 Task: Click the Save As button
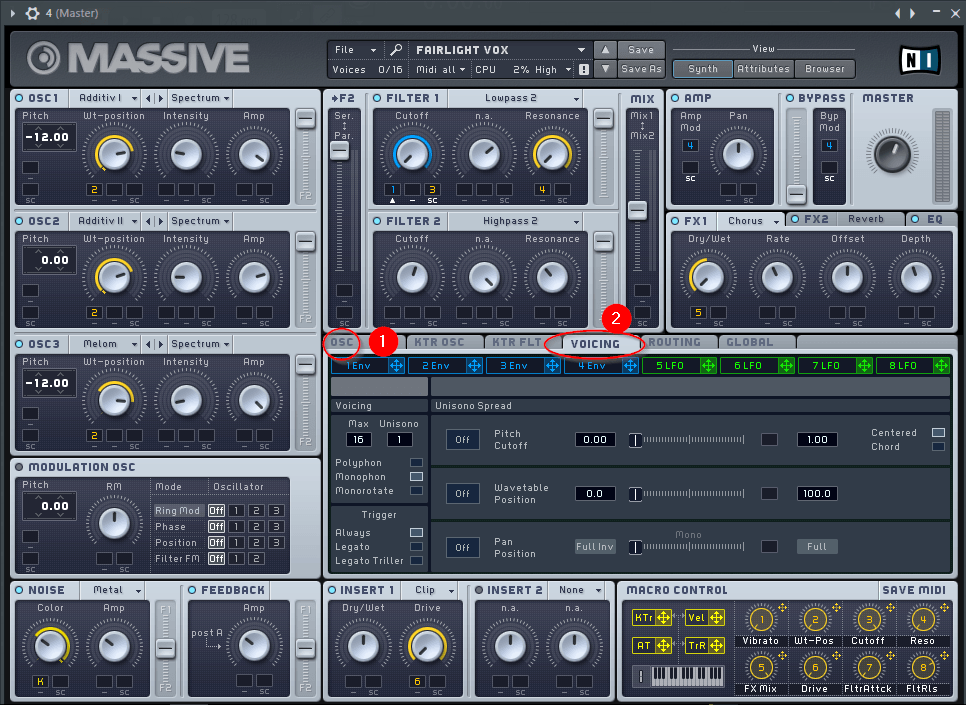pos(641,70)
